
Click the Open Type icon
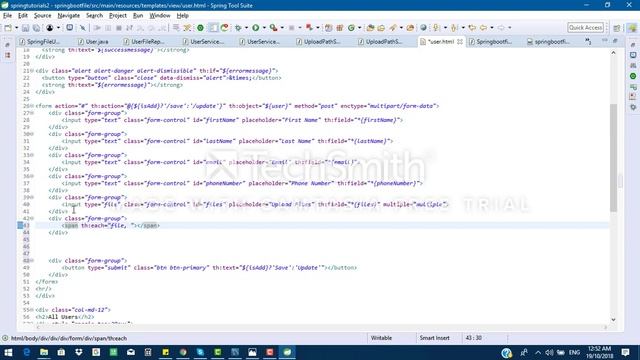[371, 28]
